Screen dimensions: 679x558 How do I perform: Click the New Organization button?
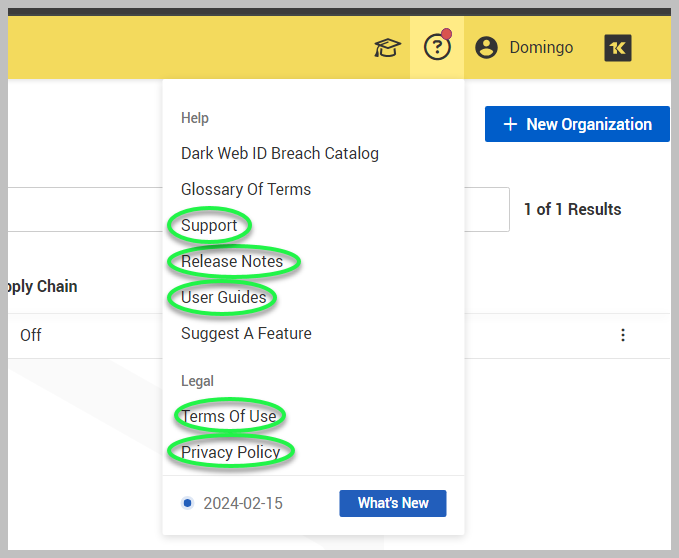577,124
